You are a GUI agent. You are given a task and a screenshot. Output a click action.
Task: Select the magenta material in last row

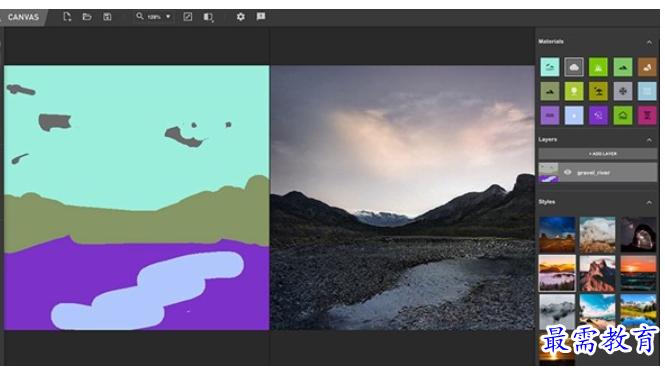[647, 115]
